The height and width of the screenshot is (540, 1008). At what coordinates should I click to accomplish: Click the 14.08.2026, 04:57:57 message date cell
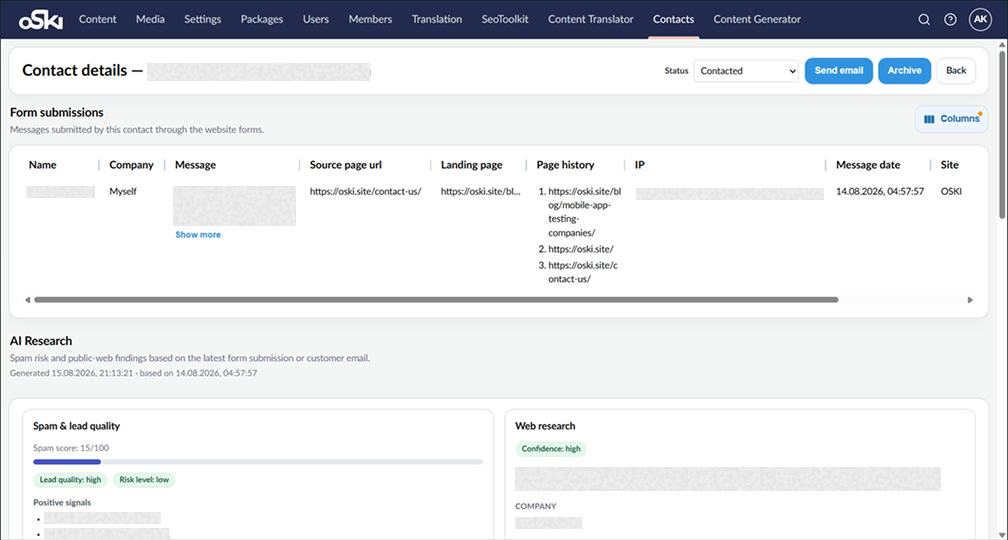pos(880,192)
